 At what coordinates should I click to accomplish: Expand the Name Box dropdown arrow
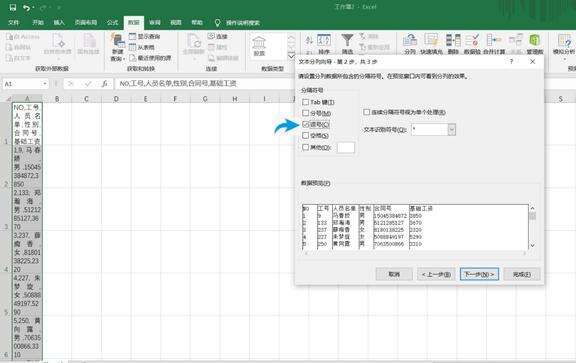tap(45, 84)
